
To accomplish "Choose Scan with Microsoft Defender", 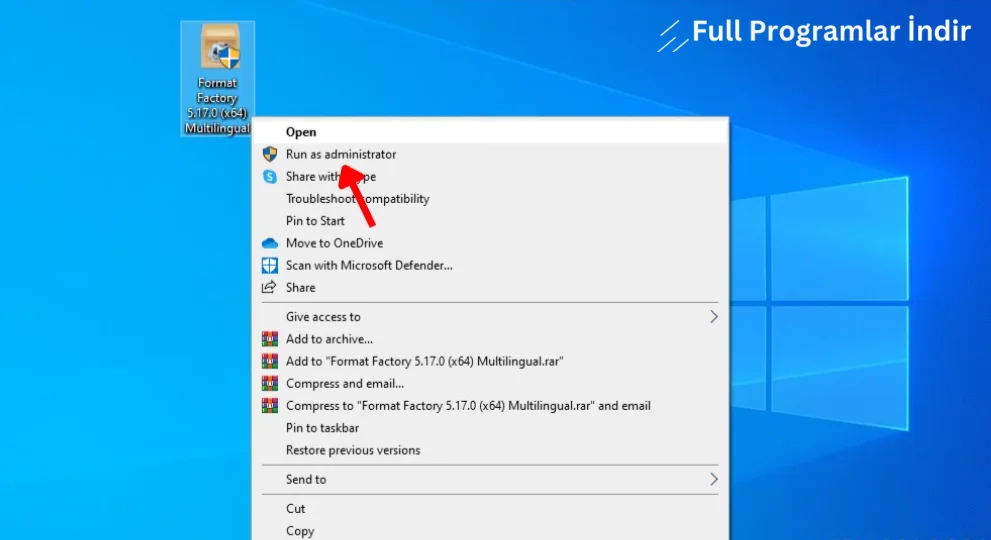I will (490, 265).
